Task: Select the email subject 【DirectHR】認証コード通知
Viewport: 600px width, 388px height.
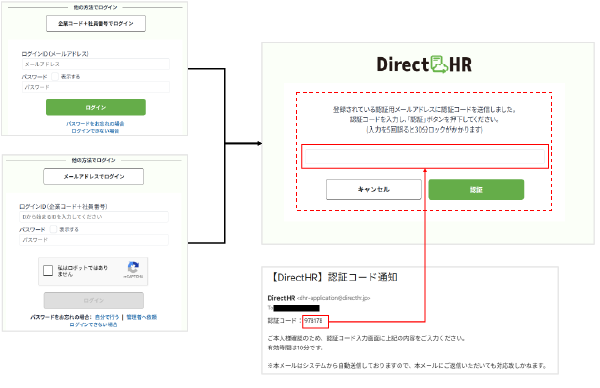Action: 333,277
